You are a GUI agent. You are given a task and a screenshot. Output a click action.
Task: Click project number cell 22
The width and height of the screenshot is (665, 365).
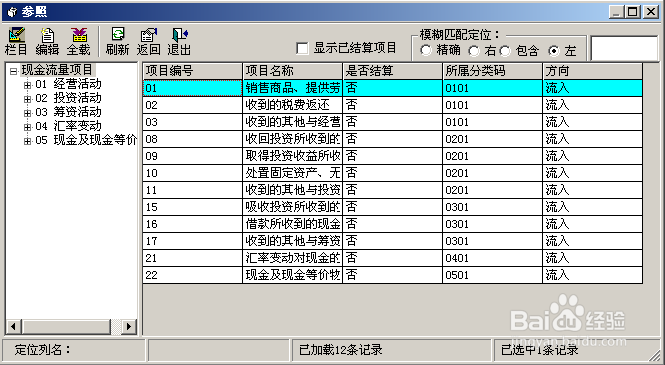pyautogui.click(x=193, y=275)
